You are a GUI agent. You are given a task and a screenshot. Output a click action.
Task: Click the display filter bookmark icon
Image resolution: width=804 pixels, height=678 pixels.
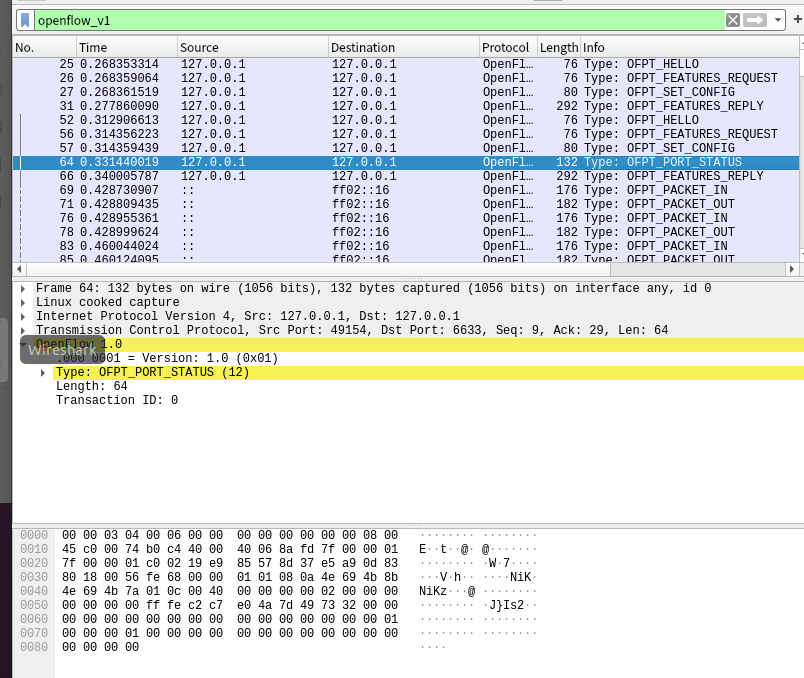(x=25, y=21)
